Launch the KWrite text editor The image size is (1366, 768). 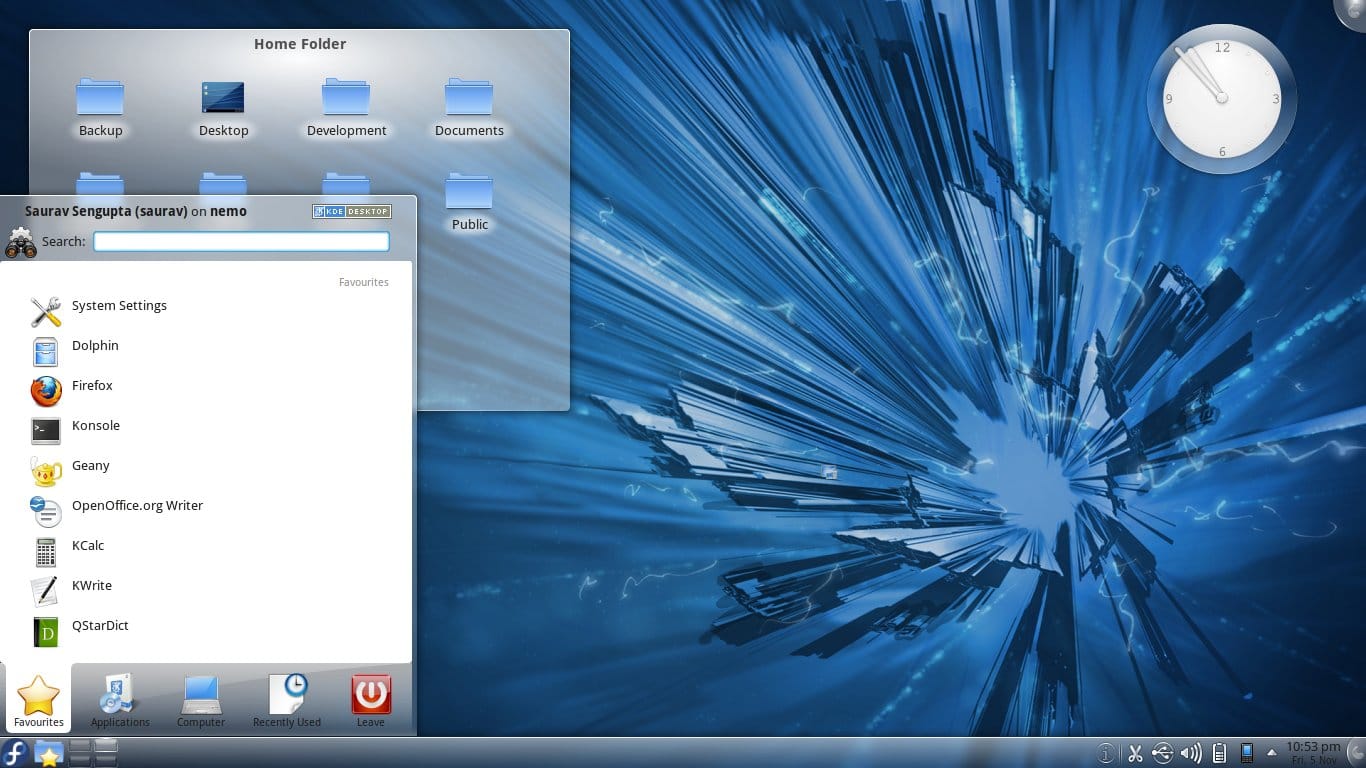coord(91,586)
